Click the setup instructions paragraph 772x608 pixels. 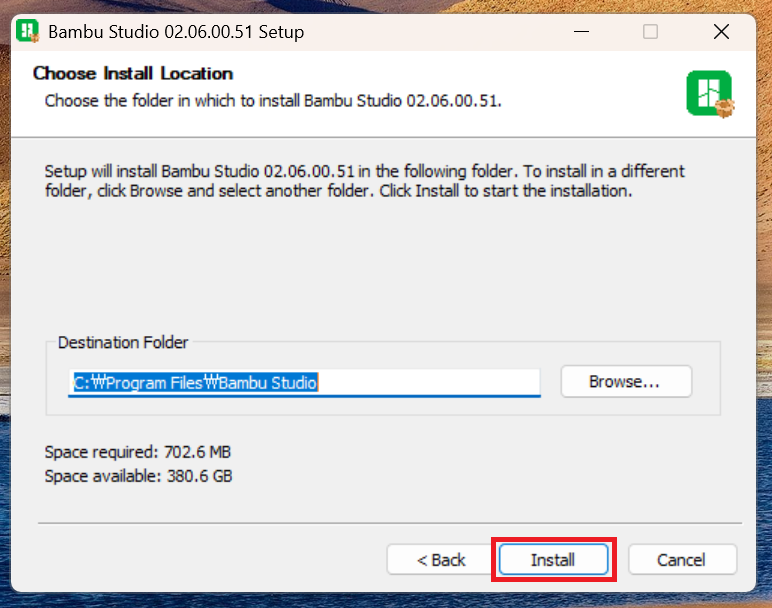coord(364,181)
